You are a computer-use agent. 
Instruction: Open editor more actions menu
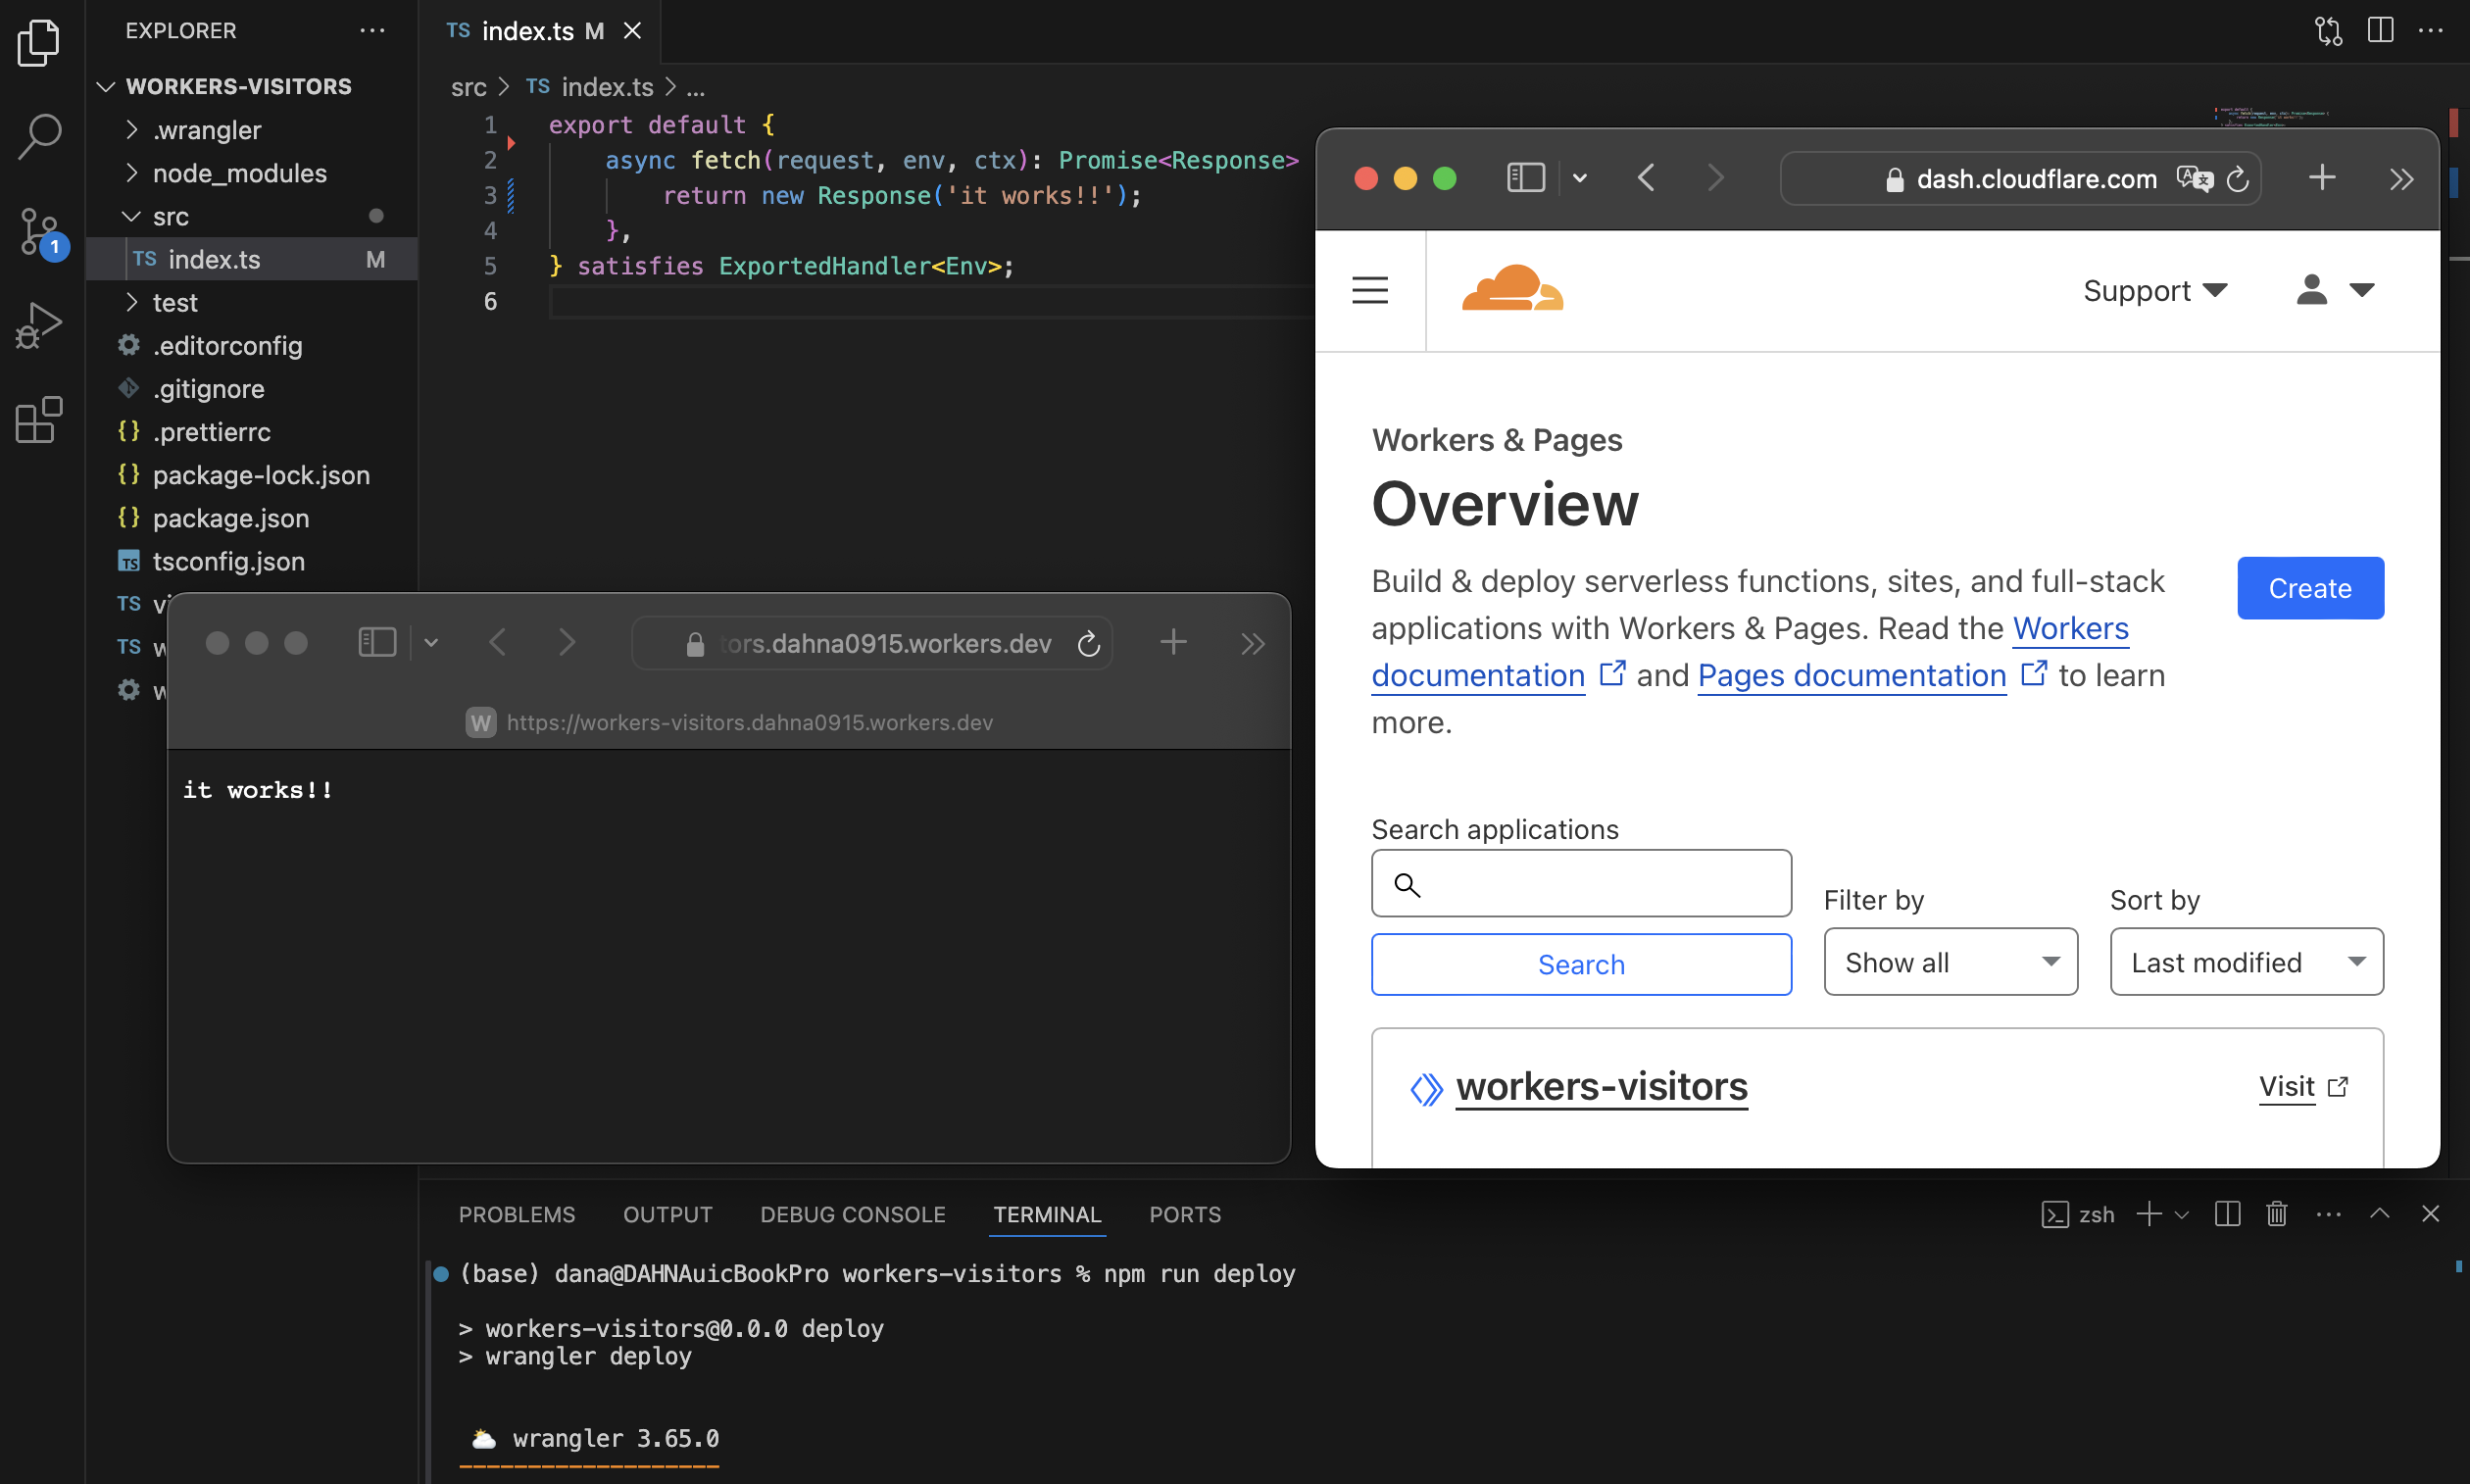coord(2431,31)
